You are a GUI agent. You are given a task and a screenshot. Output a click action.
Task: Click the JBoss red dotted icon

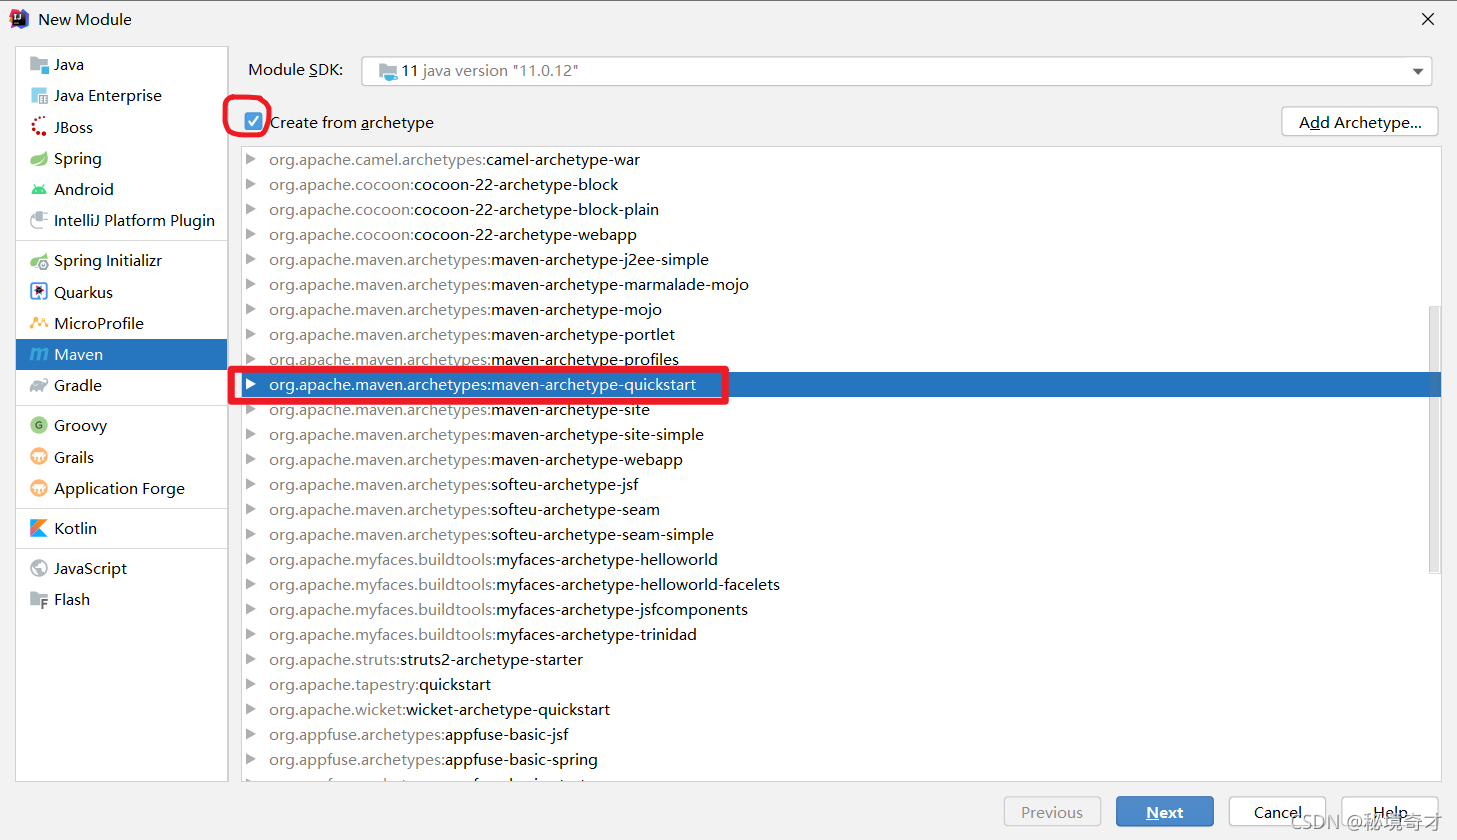(39, 127)
